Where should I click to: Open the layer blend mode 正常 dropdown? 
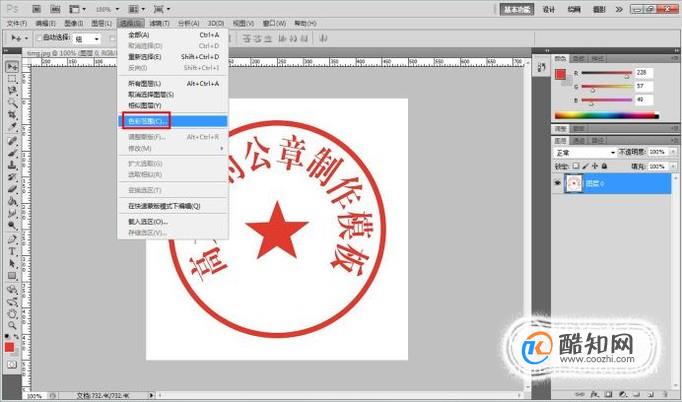[x=585, y=152]
